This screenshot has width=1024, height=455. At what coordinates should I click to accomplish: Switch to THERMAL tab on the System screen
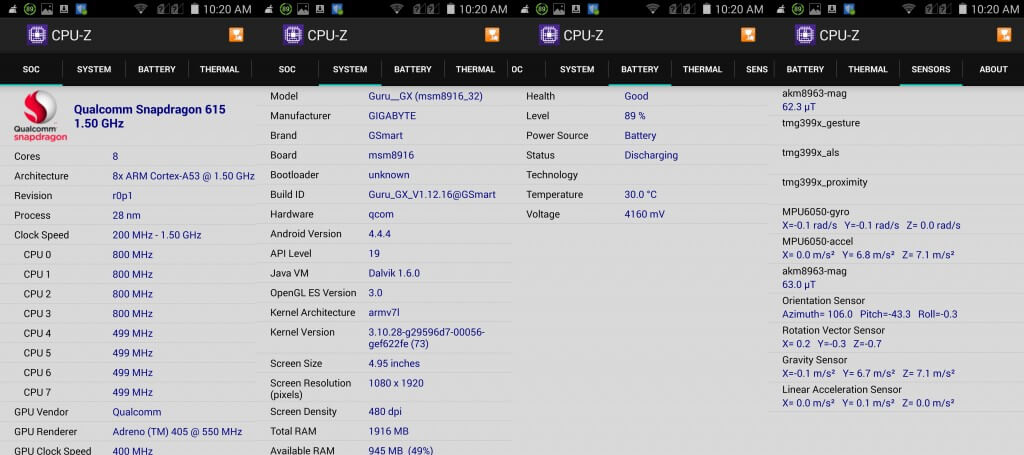click(475, 69)
